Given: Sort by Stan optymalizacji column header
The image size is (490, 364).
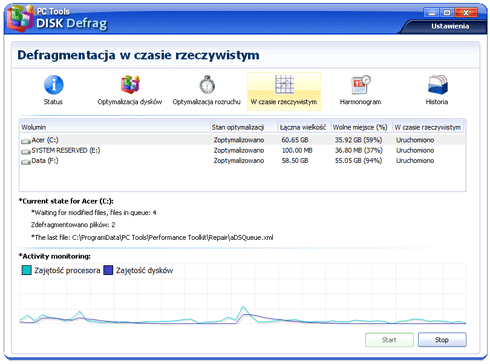Looking at the screenshot, I should point(244,127).
